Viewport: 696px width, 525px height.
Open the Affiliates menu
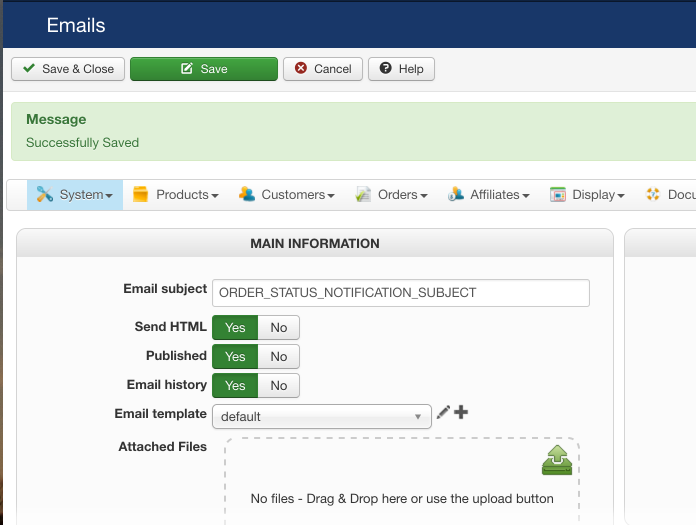pyautogui.click(x=489, y=195)
